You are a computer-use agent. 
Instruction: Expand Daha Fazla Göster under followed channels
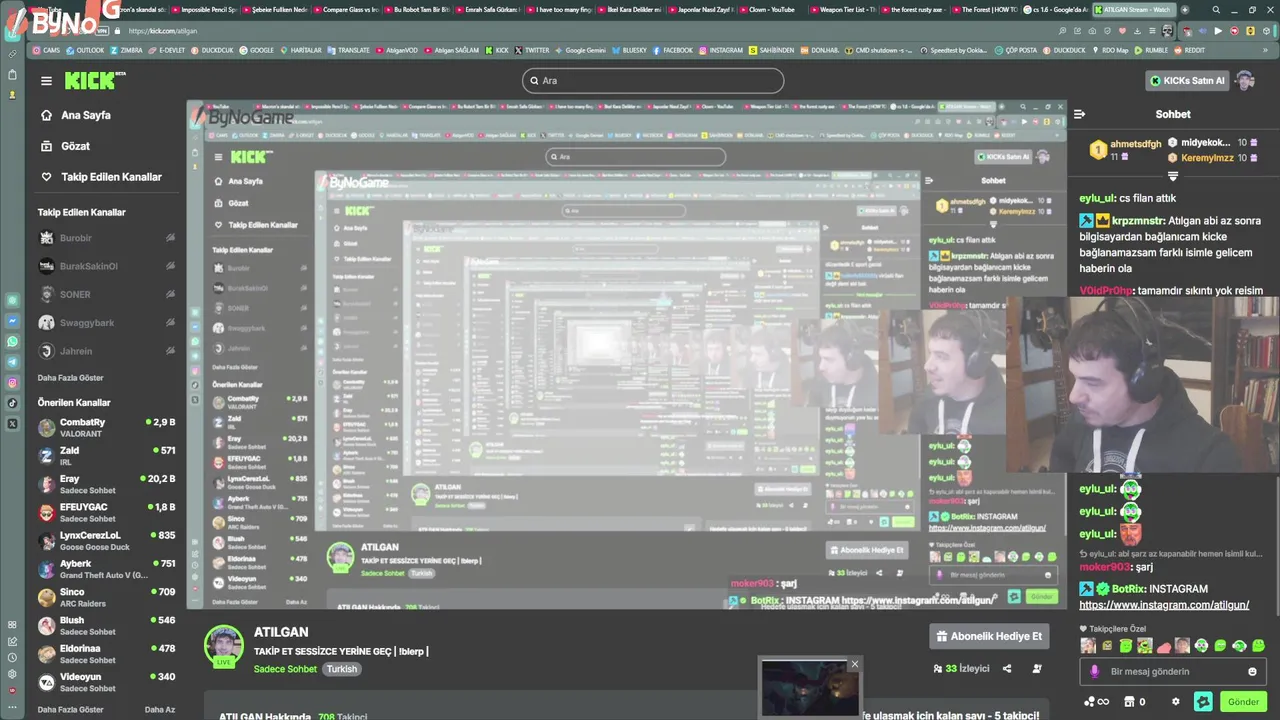coord(71,378)
